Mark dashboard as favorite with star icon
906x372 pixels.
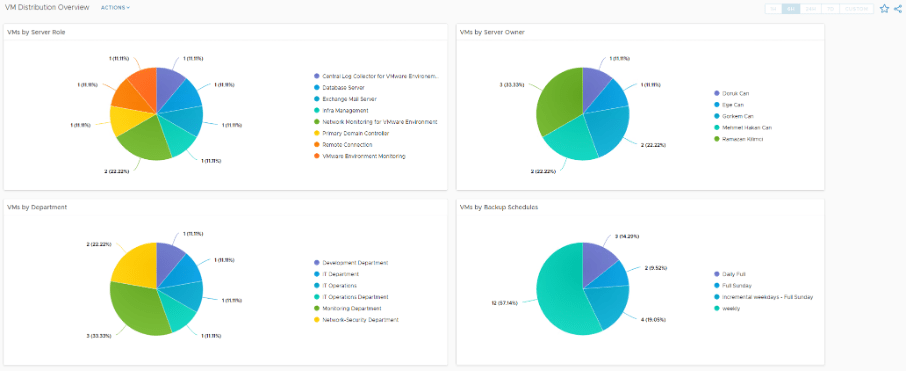pos(884,9)
